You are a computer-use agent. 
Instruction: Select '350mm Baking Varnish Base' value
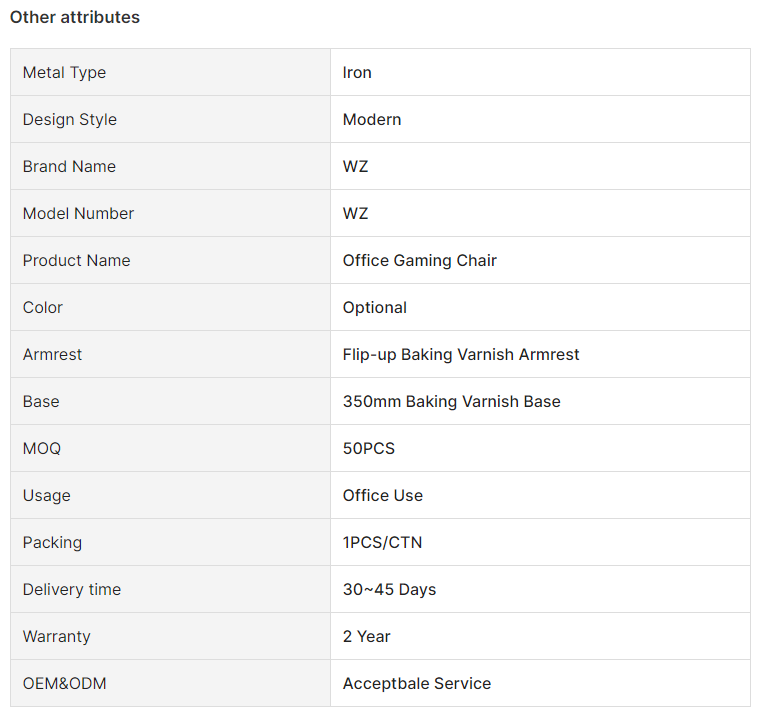[452, 402]
